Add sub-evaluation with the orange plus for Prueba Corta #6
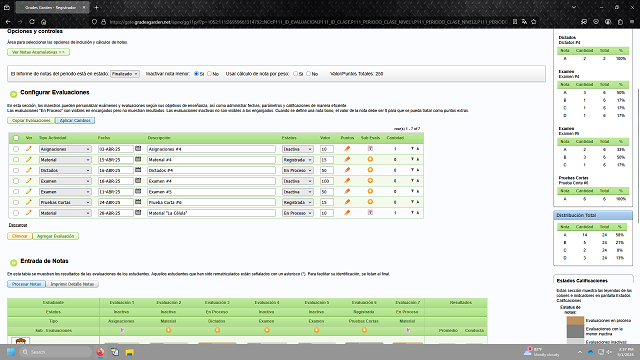This screenshot has height=360, width=640. point(370,202)
